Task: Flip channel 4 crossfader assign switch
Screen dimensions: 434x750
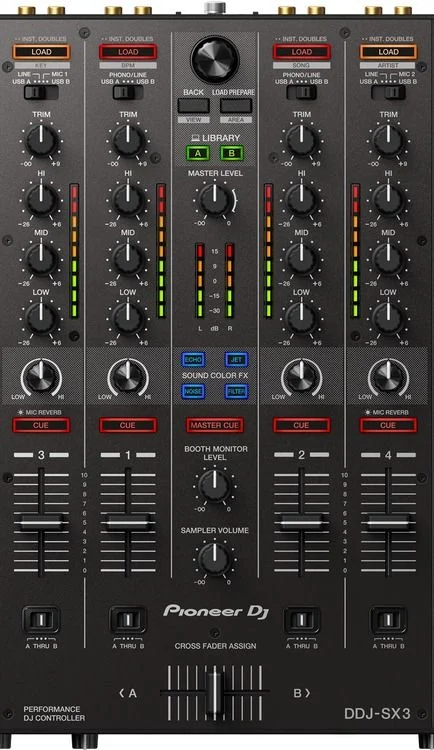Action: 388,620
